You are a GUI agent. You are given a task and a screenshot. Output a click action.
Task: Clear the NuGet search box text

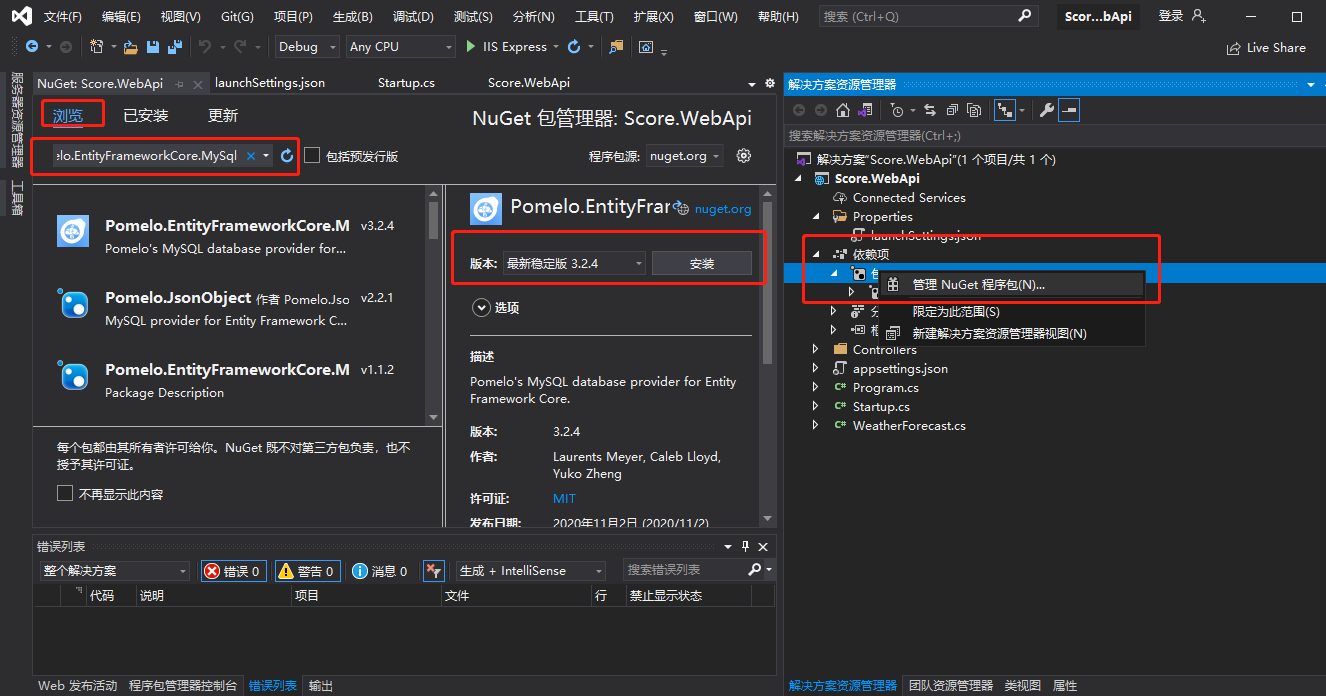(x=251, y=156)
